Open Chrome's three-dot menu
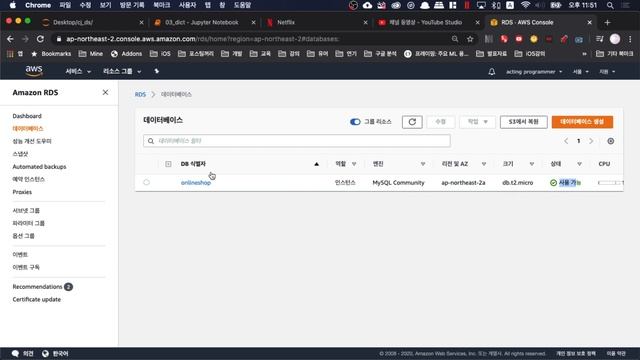The height and width of the screenshot is (360, 640). (630, 39)
